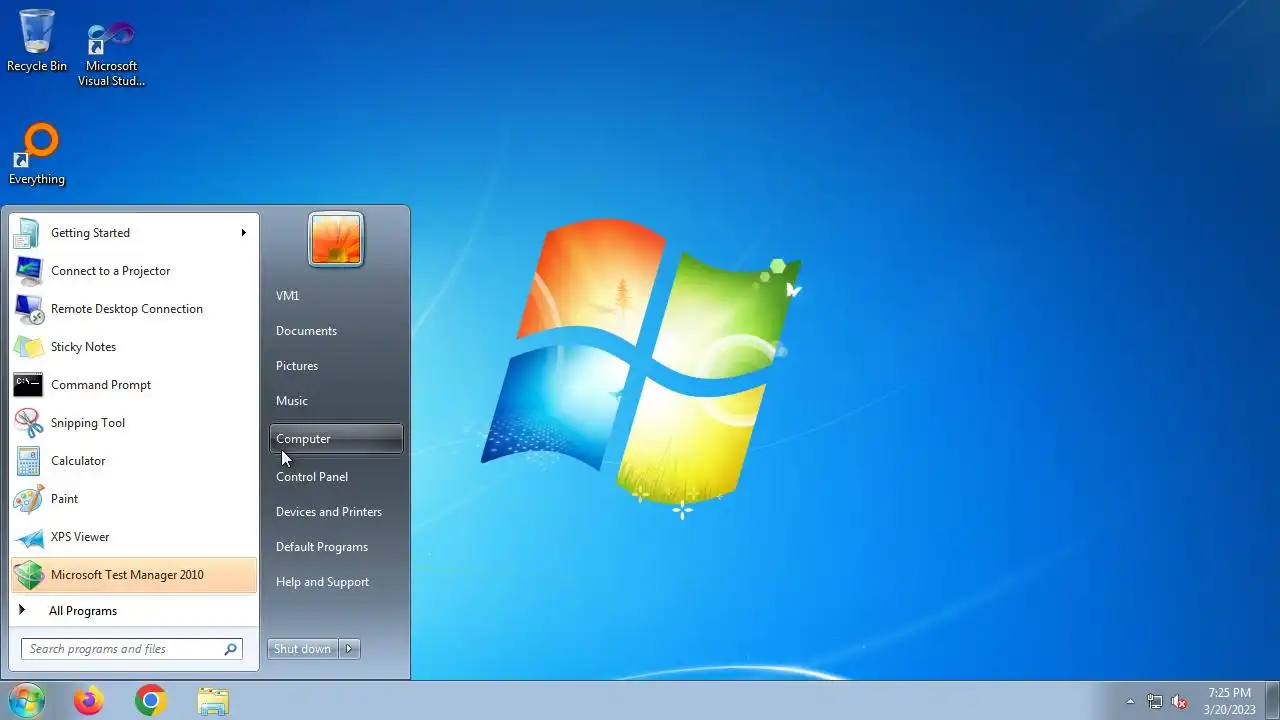Click the Command Prompt label
1280x720 pixels.
click(x=101, y=385)
